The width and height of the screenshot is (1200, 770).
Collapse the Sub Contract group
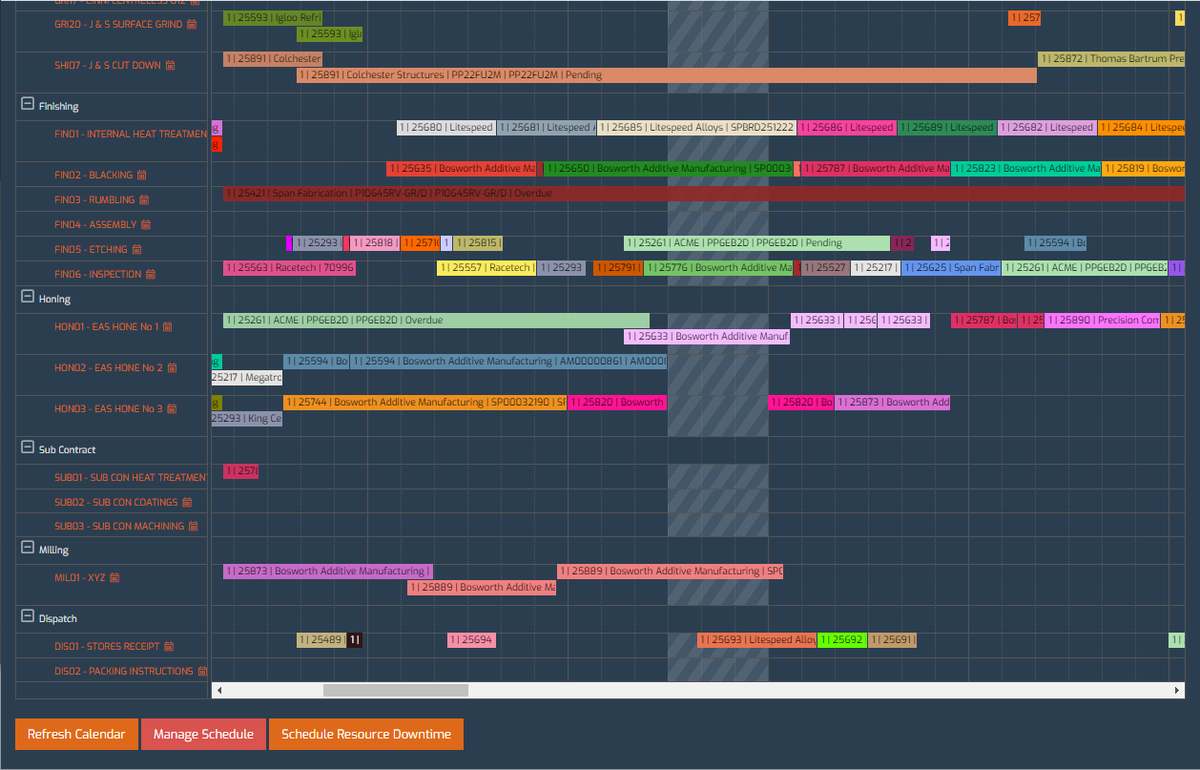(28, 449)
